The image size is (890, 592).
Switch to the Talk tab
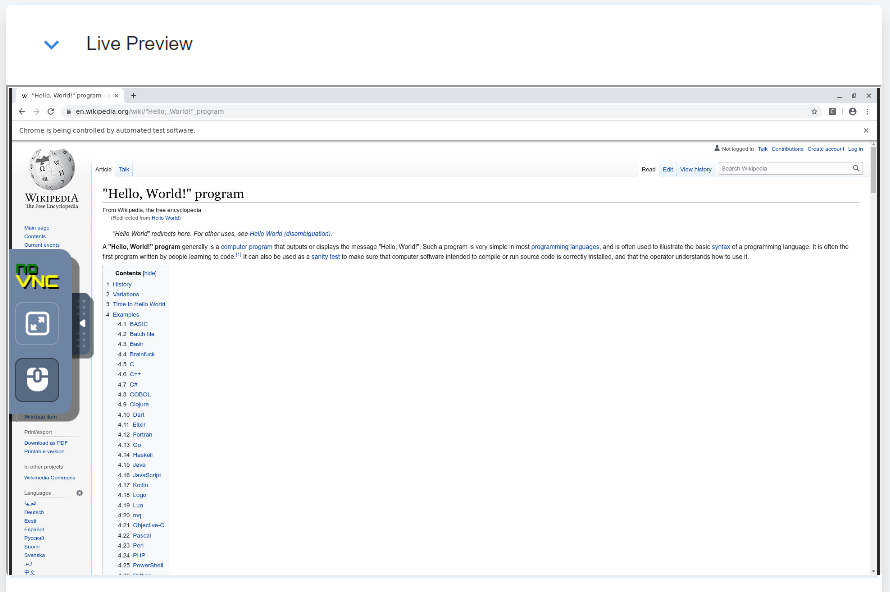[124, 169]
